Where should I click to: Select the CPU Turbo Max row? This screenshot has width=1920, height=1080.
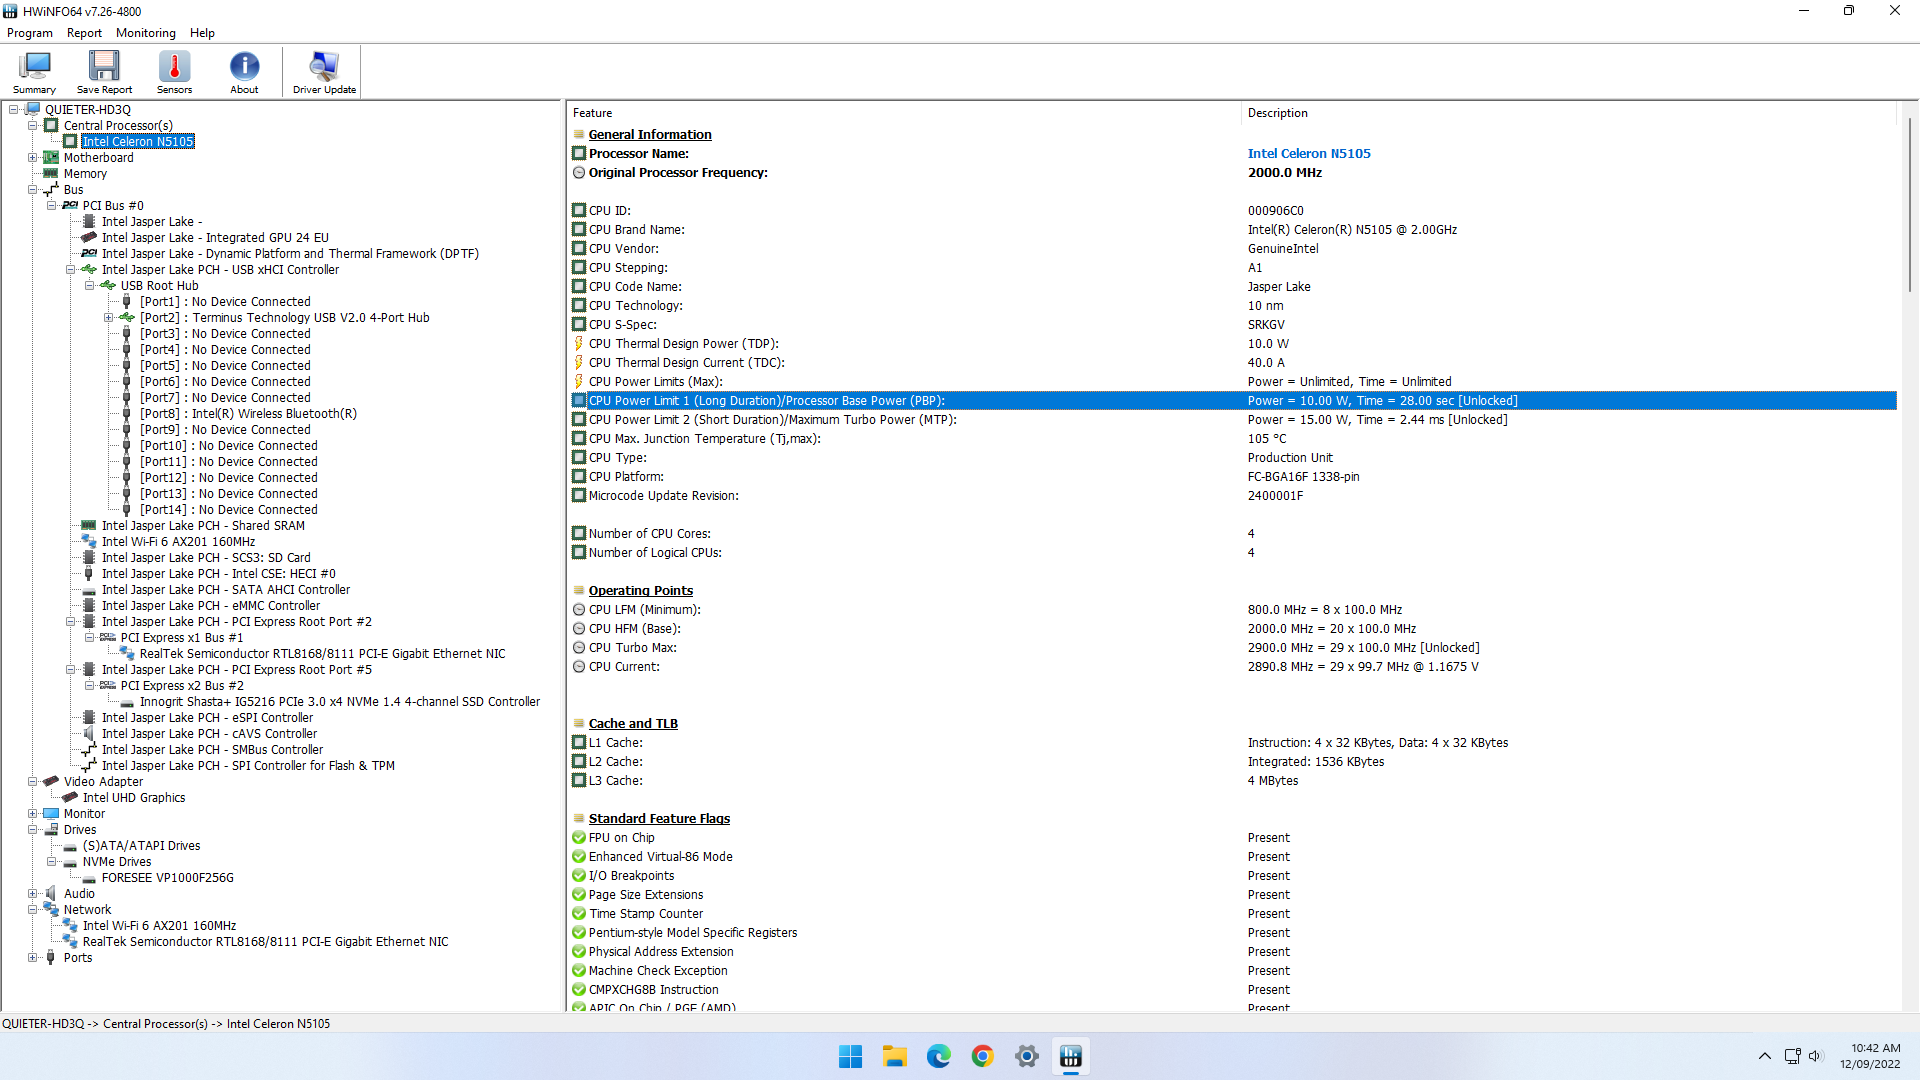coord(1232,648)
